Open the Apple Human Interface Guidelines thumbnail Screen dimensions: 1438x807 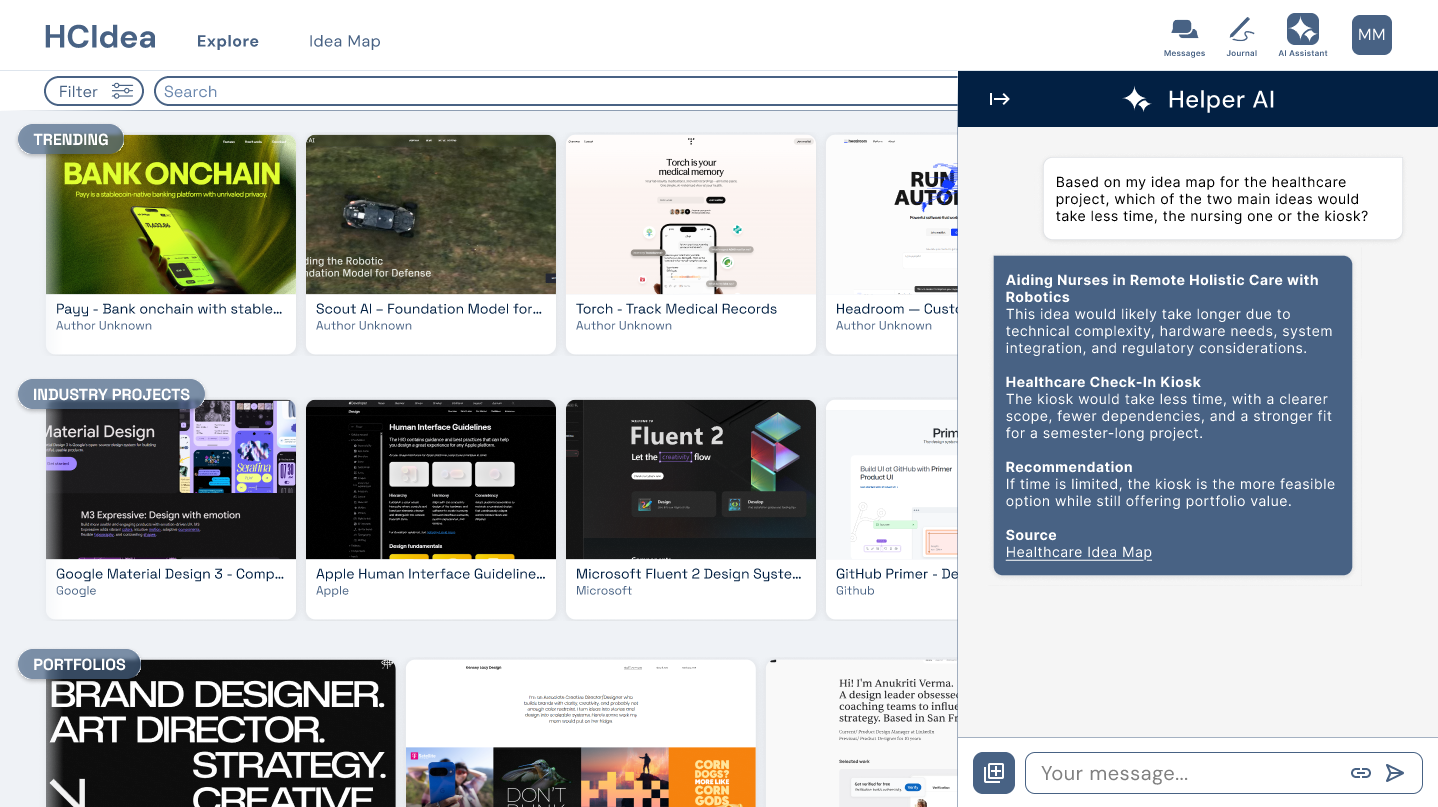[x=431, y=479]
